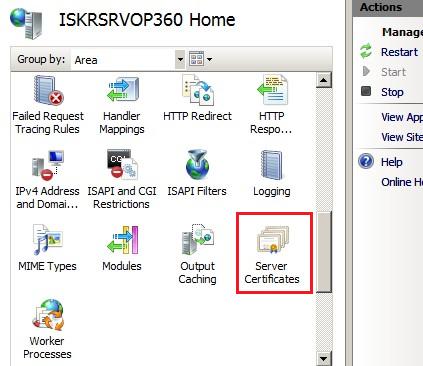Open ISAPI Filters feature

197,174
